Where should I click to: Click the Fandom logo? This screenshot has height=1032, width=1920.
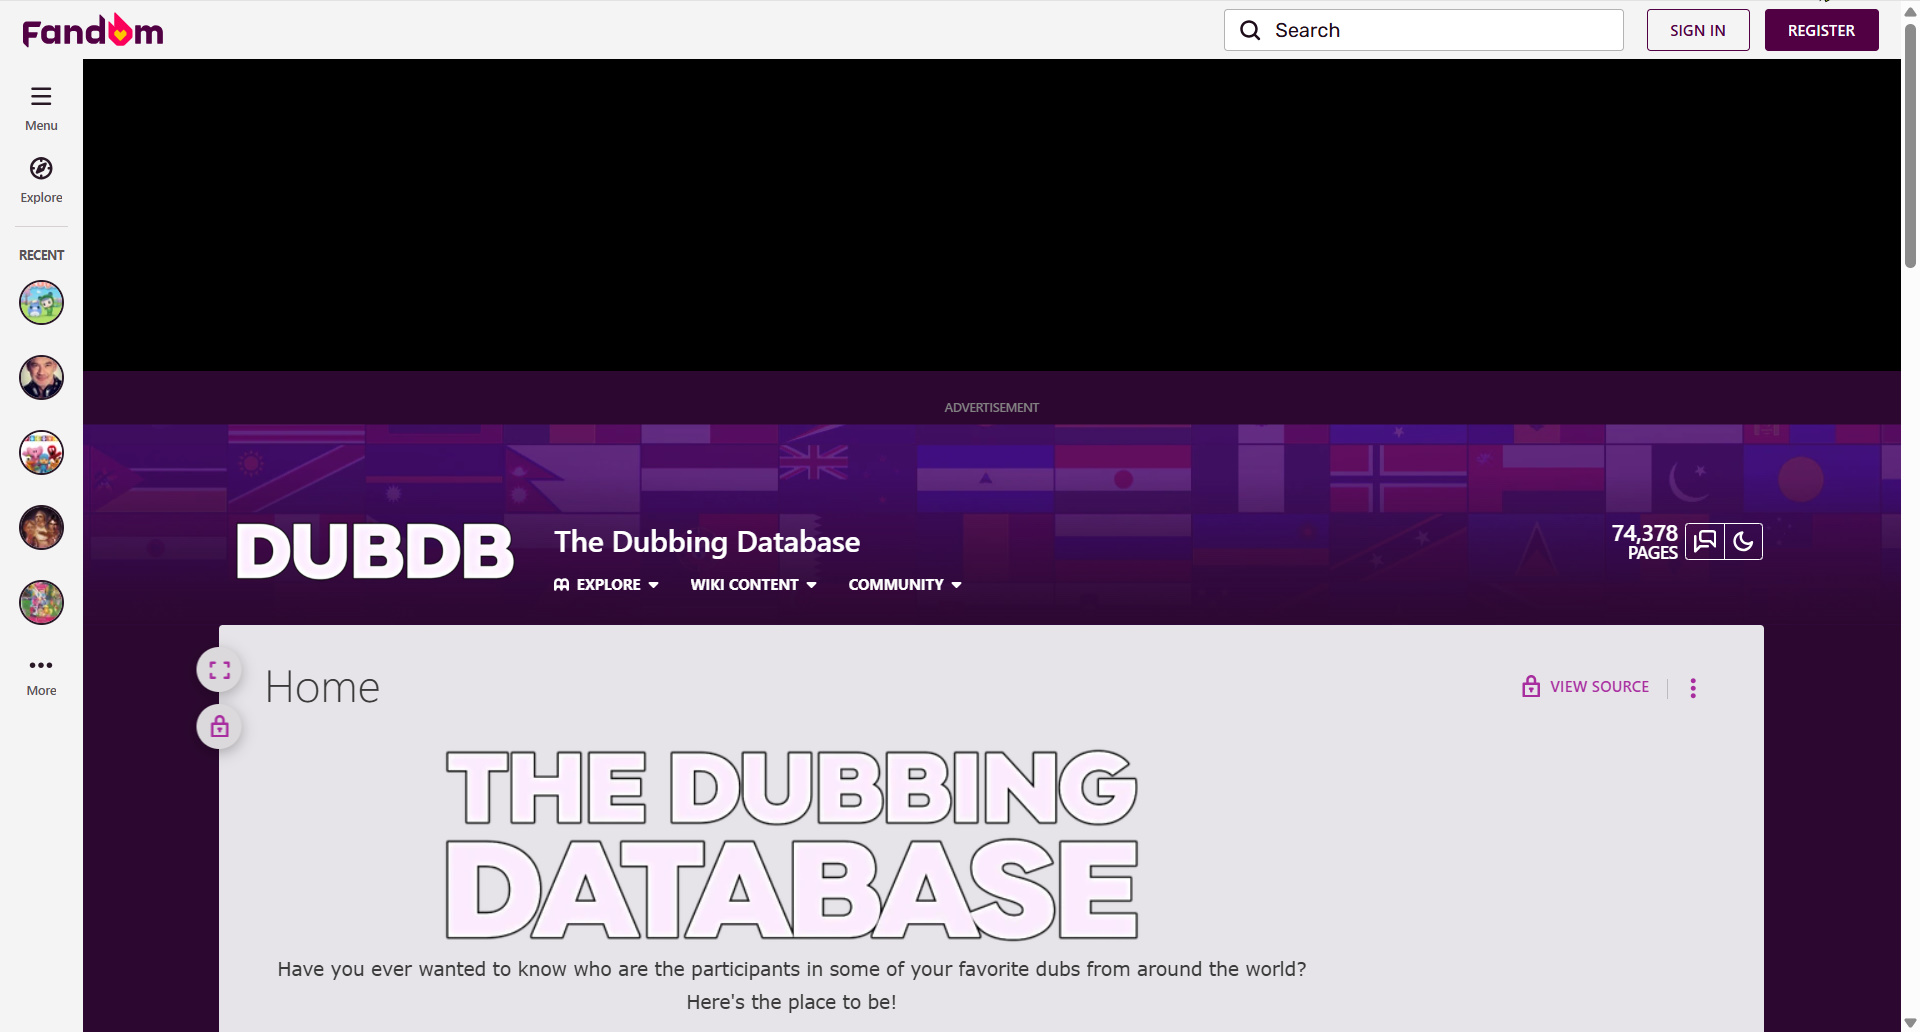click(x=93, y=31)
